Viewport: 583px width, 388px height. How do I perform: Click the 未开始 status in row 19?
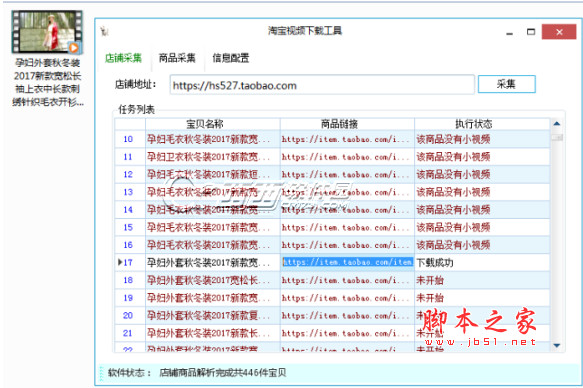(x=430, y=298)
